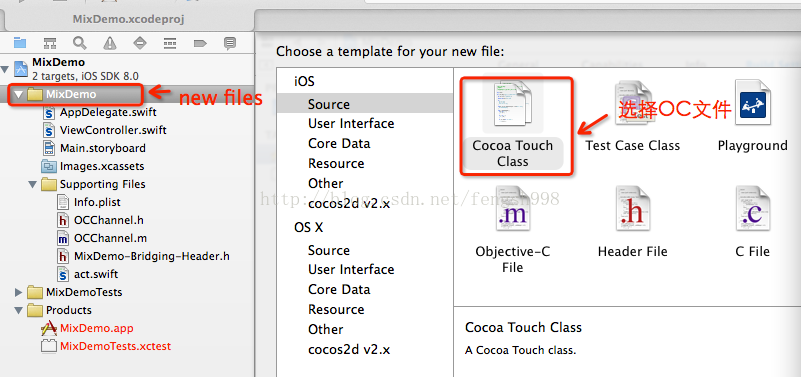Open the Find navigator magnifier icon

pyautogui.click(x=79, y=43)
